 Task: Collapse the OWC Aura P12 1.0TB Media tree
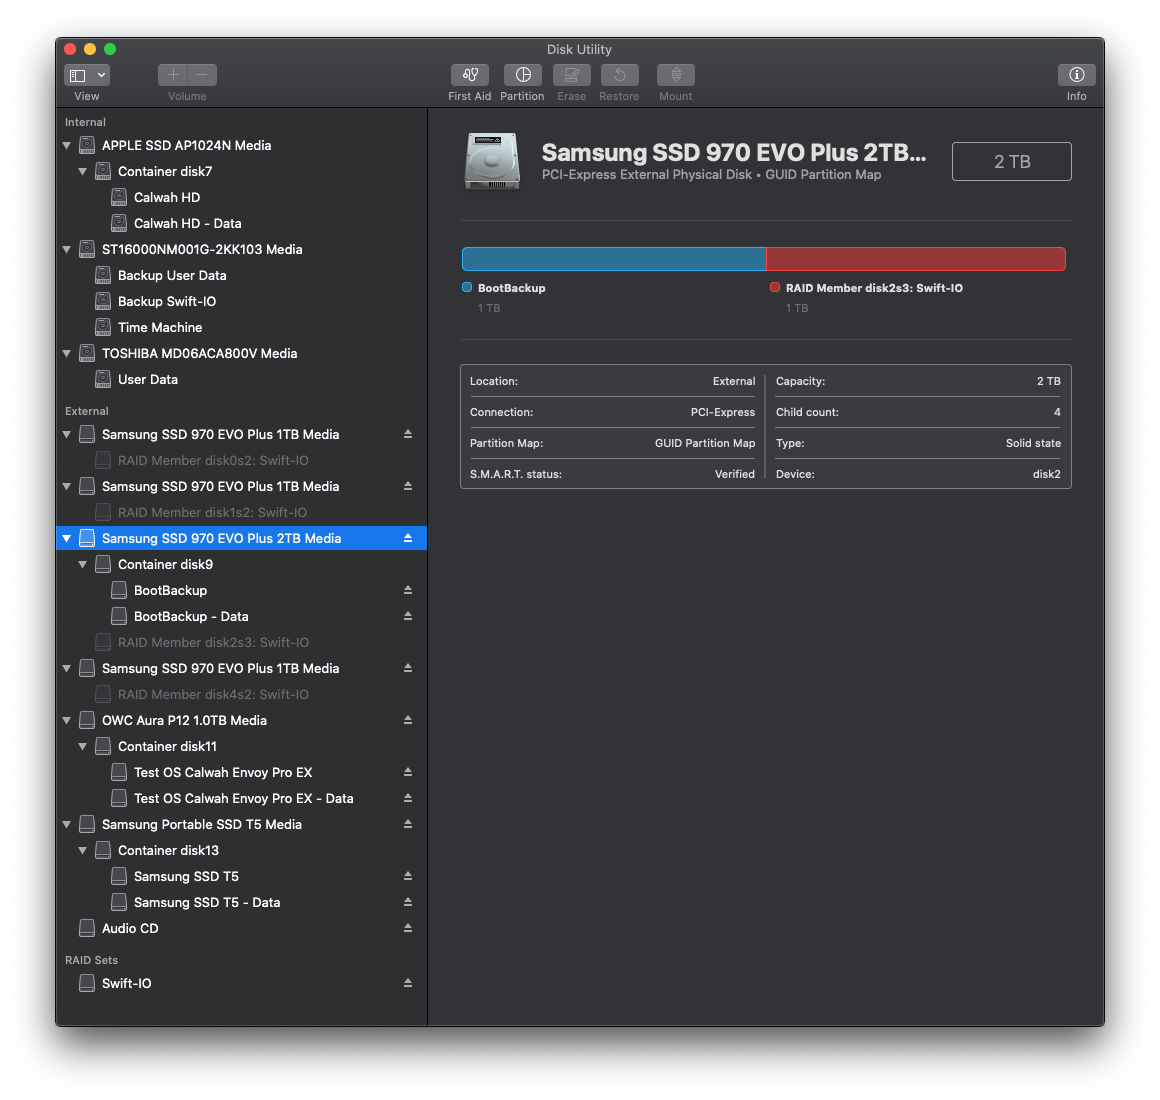click(67, 721)
